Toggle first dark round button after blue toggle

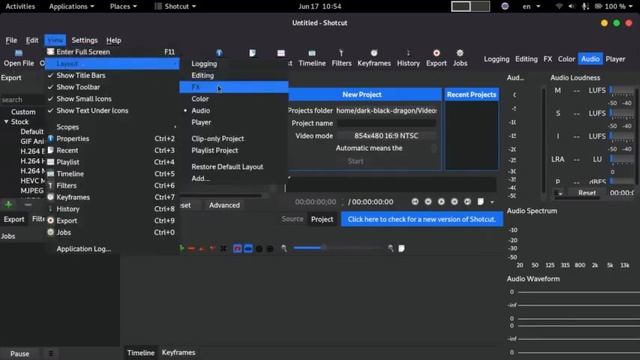pos(259,249)
